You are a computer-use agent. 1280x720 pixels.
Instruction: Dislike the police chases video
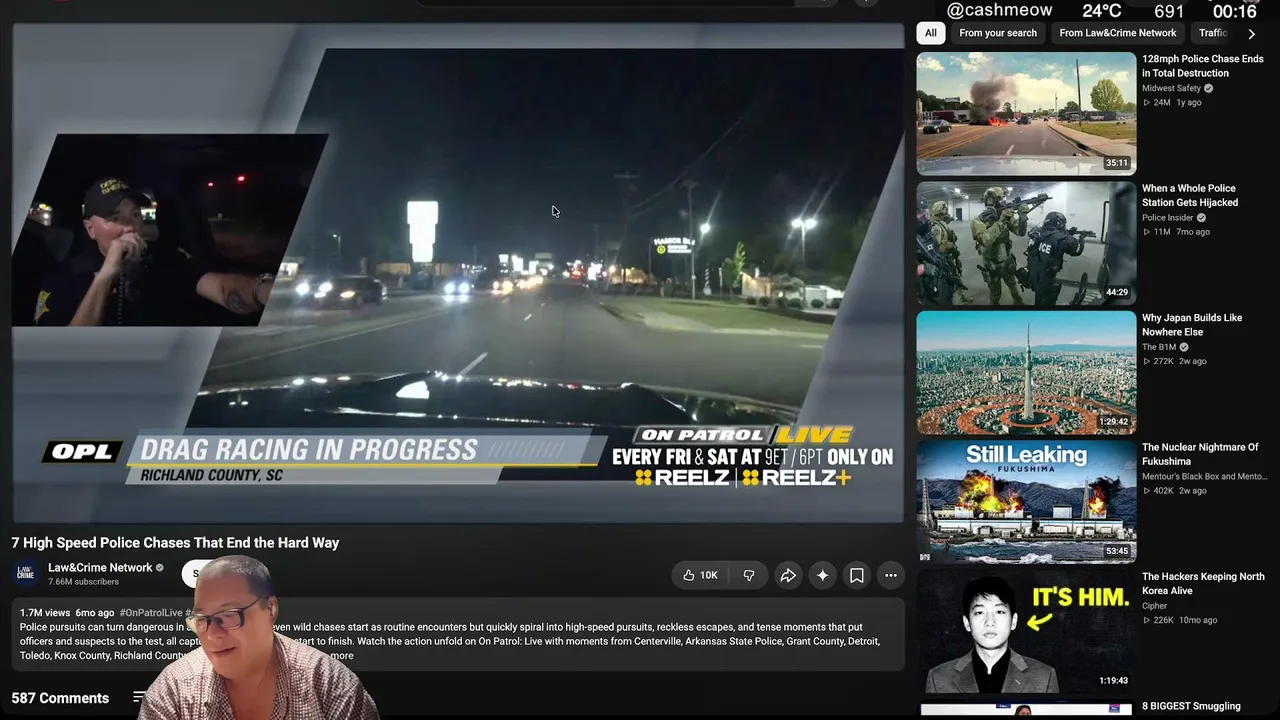click(749, 575)
